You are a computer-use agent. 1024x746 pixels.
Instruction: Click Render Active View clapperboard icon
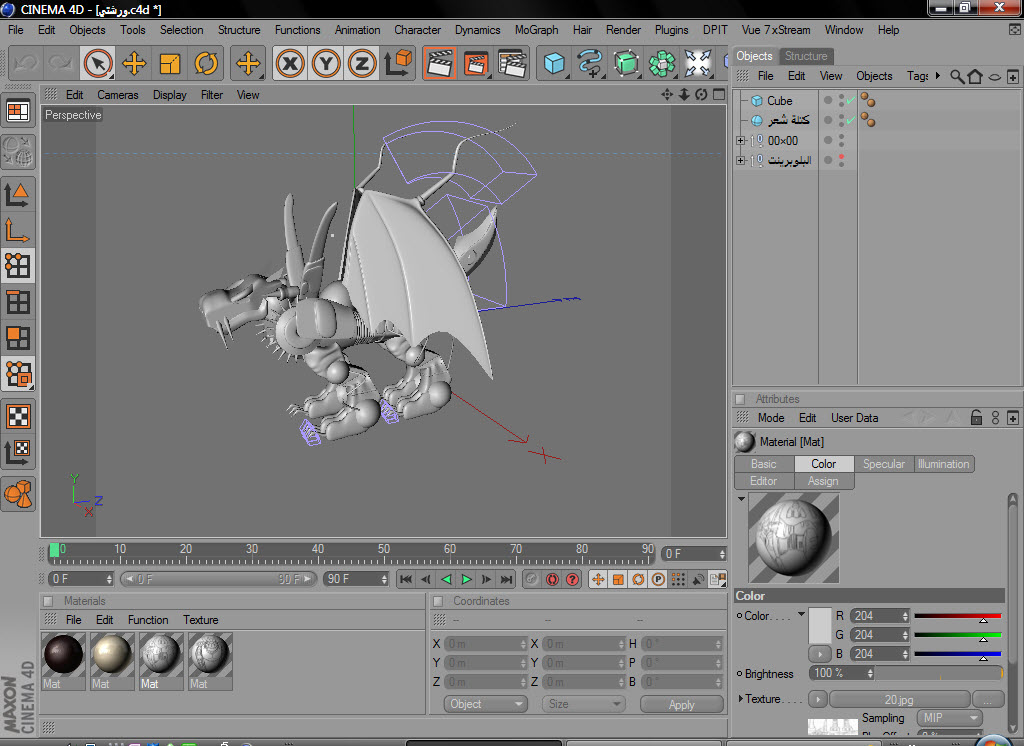[439, 64]
